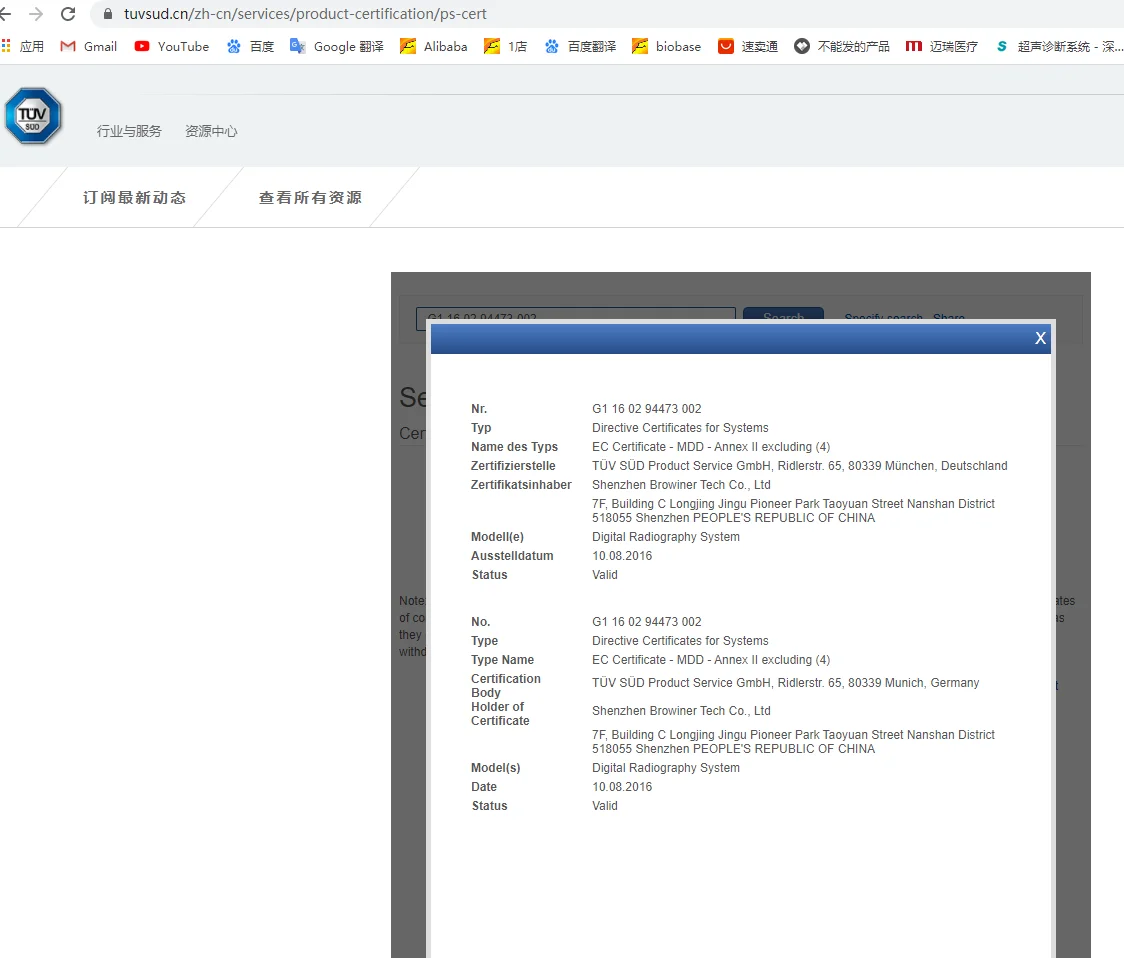Open the 超声诊断系统 bookmark

pyautogui.click(x=1059, y=47)
